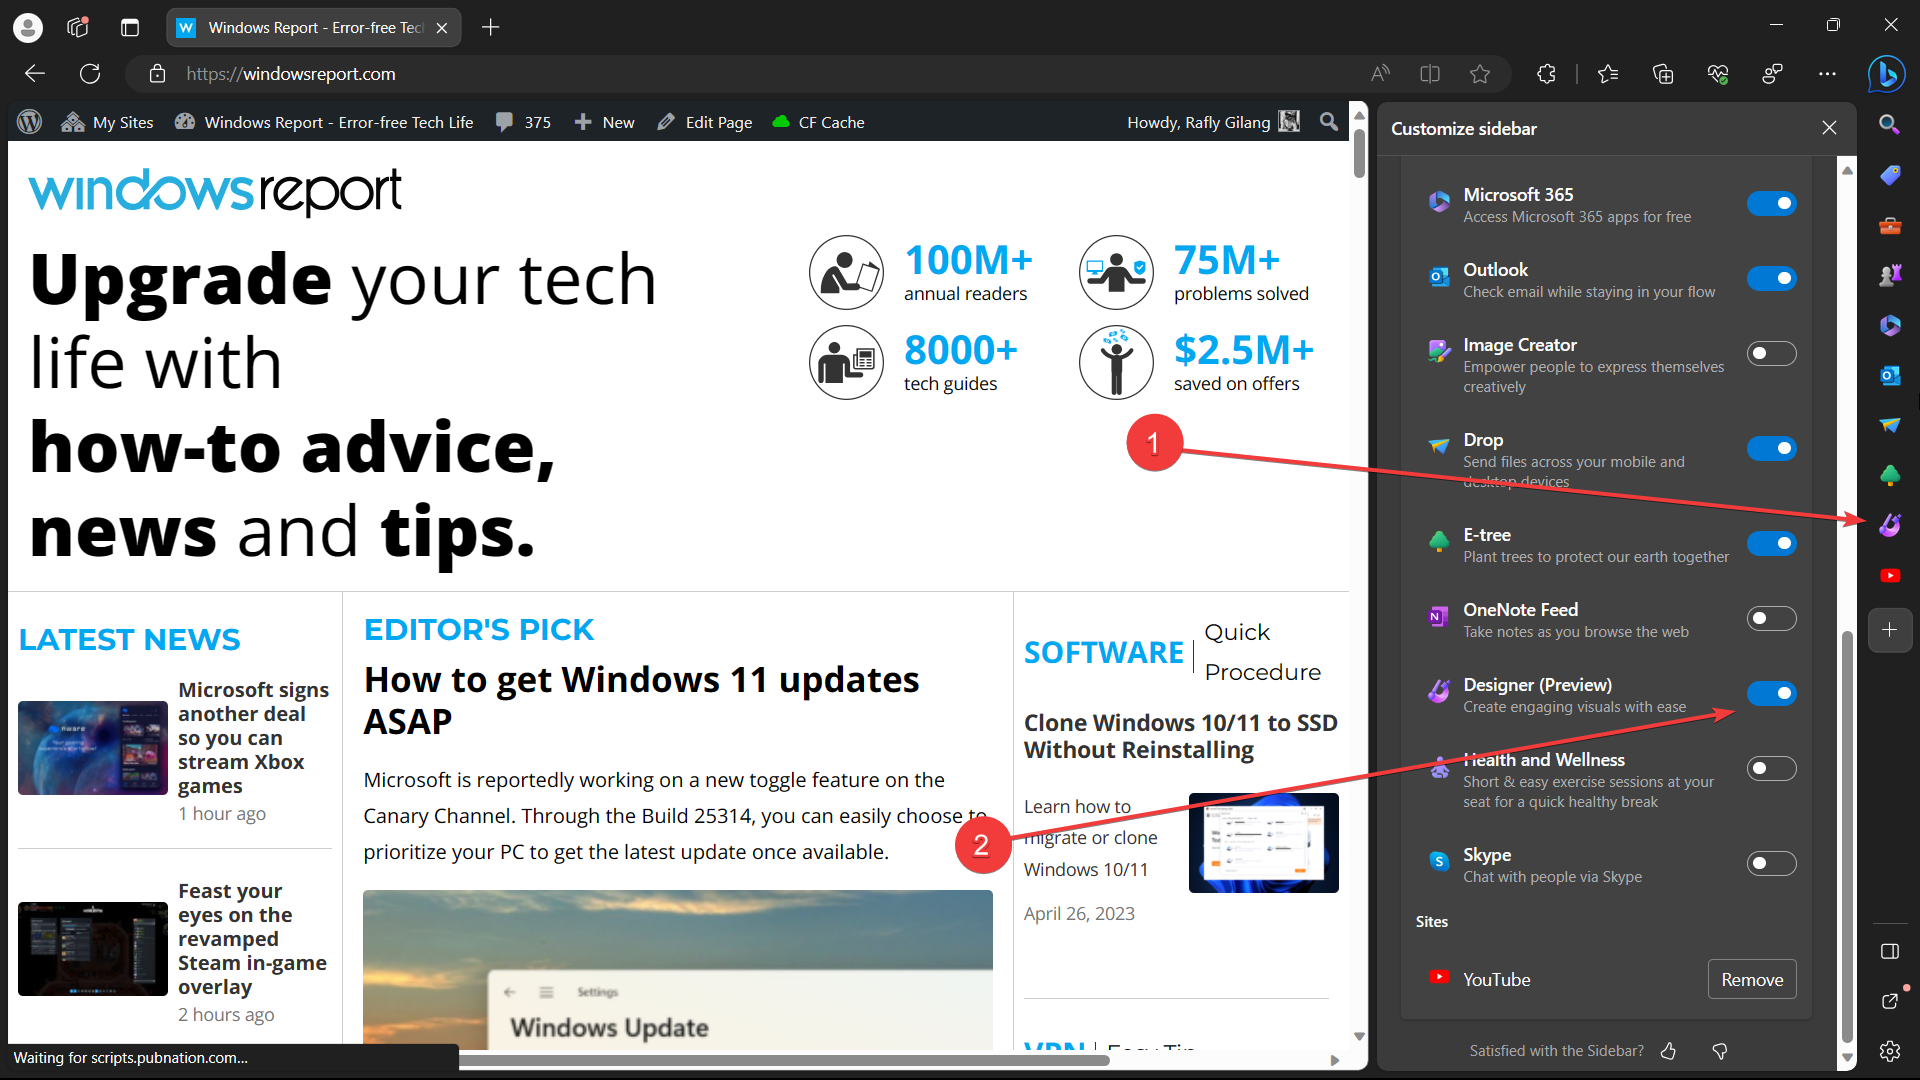Viewport: 1920px width, 1080px height.
Task: Open the Collections flyout
Action: coord(1663,73)
